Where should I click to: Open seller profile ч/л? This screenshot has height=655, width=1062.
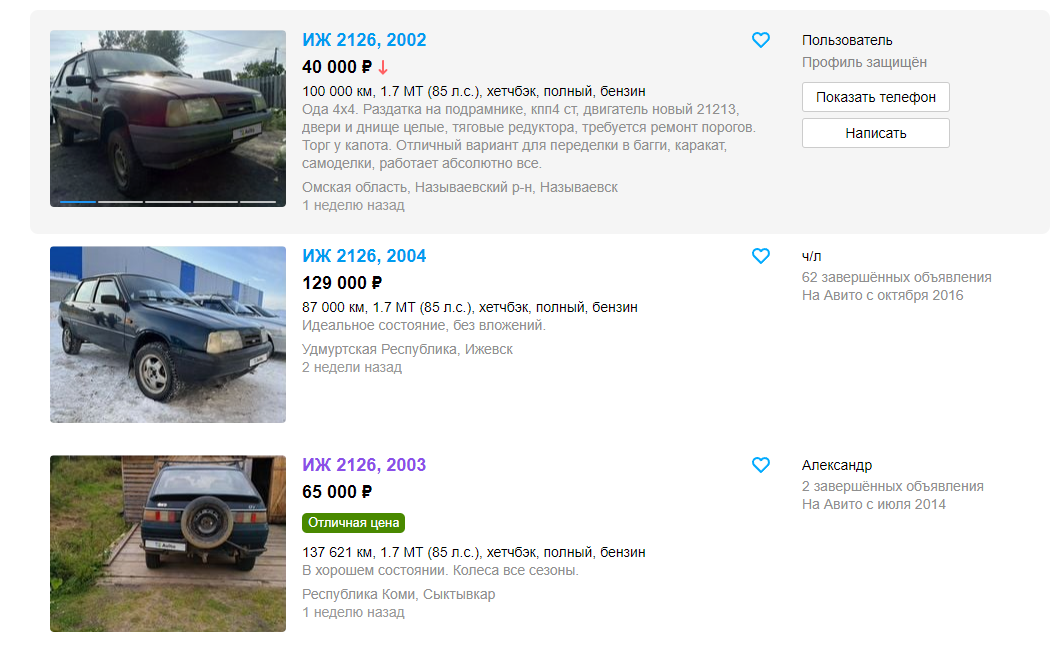811,256
